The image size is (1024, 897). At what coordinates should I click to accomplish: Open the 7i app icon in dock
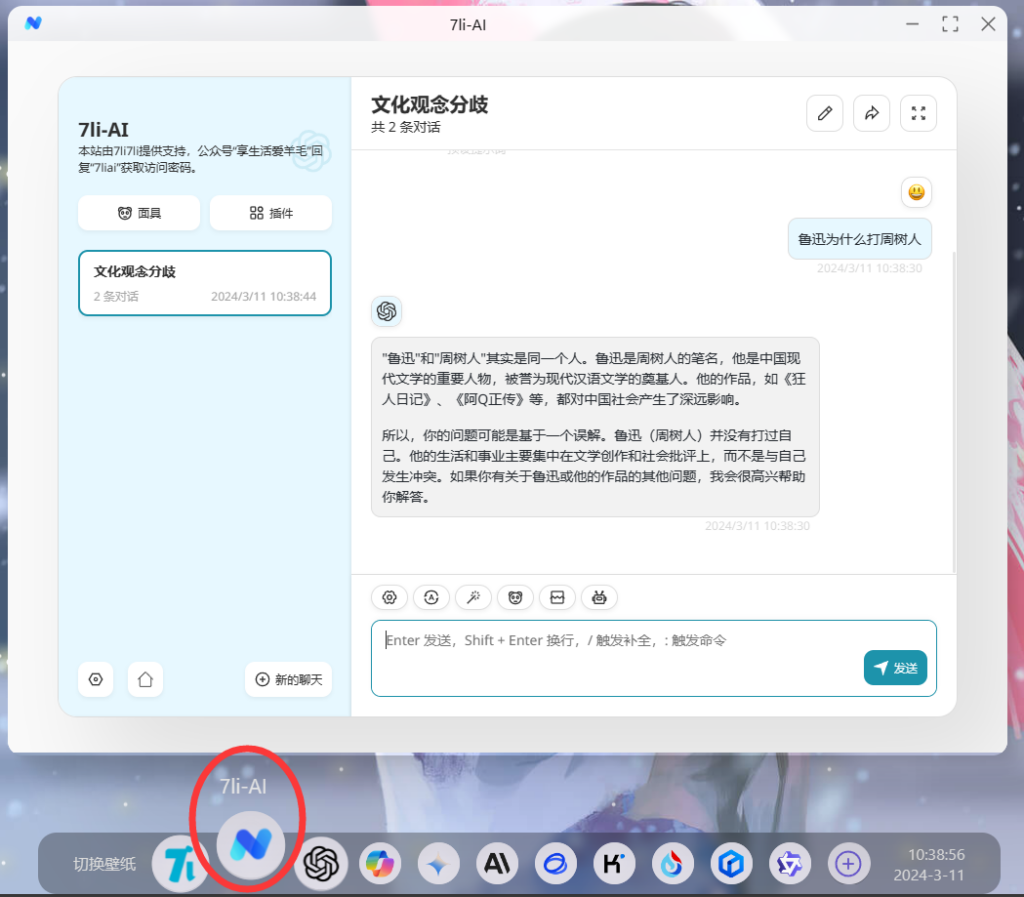(180, 864)
